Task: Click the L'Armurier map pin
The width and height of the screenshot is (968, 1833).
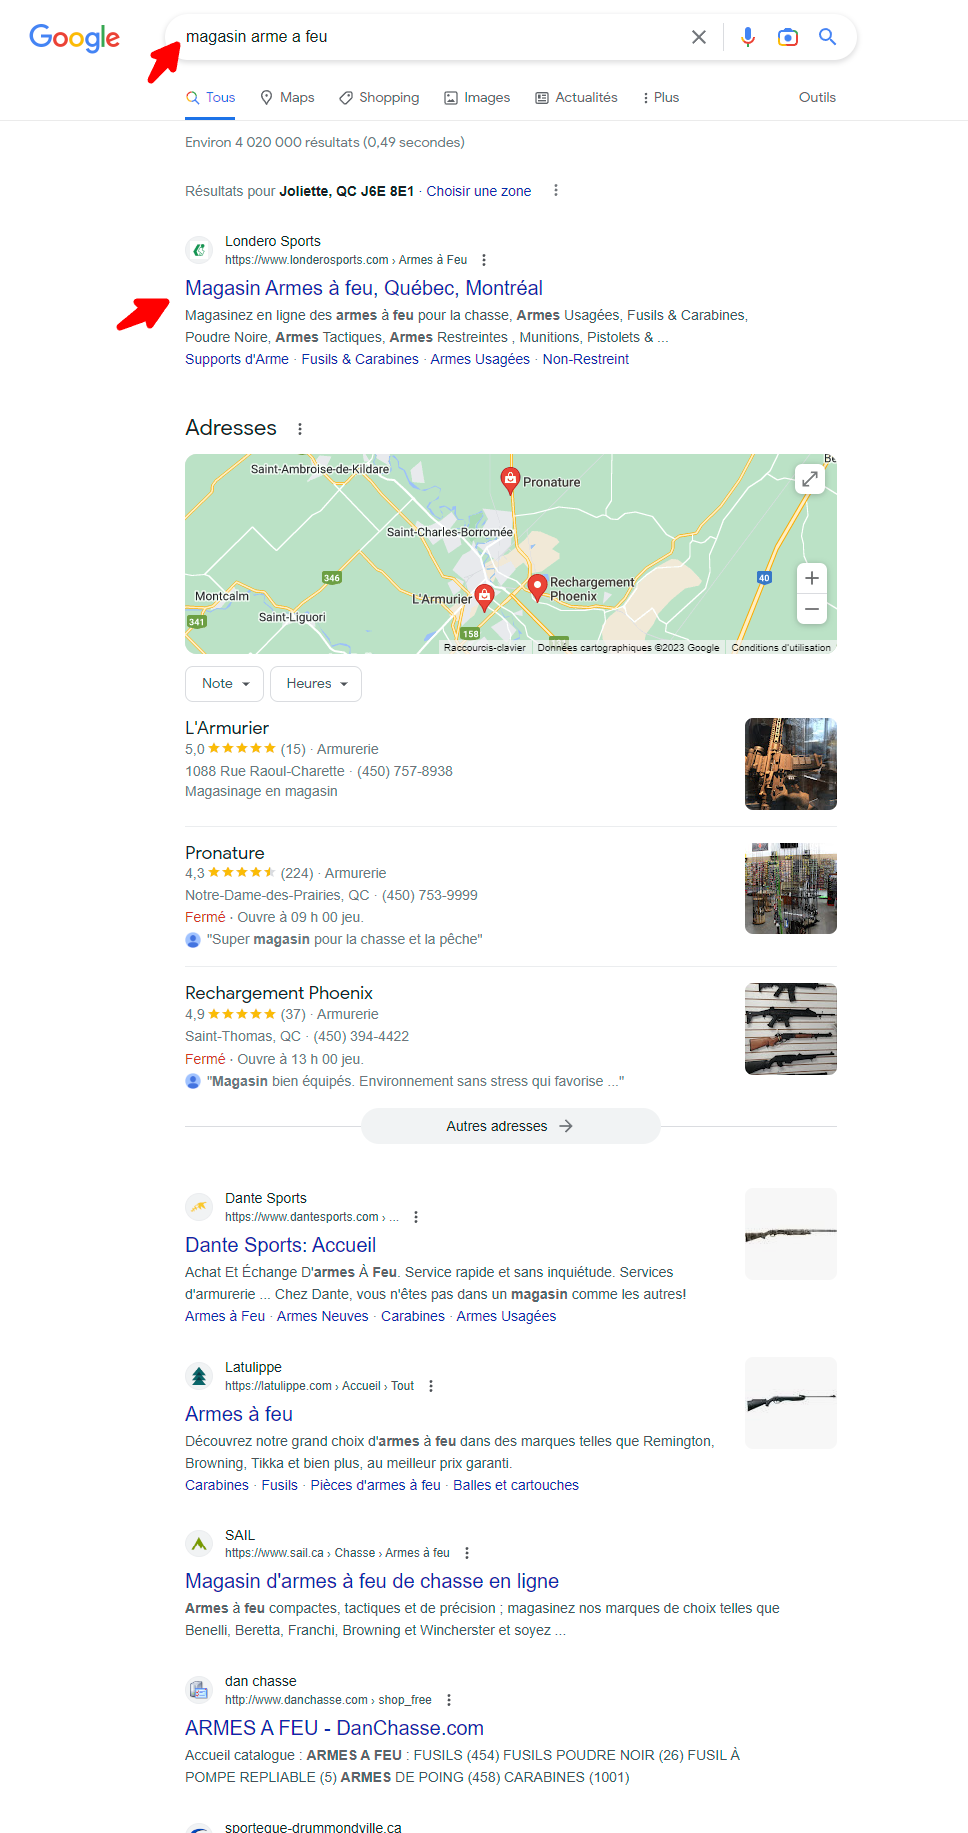Action: coord(484,597)
